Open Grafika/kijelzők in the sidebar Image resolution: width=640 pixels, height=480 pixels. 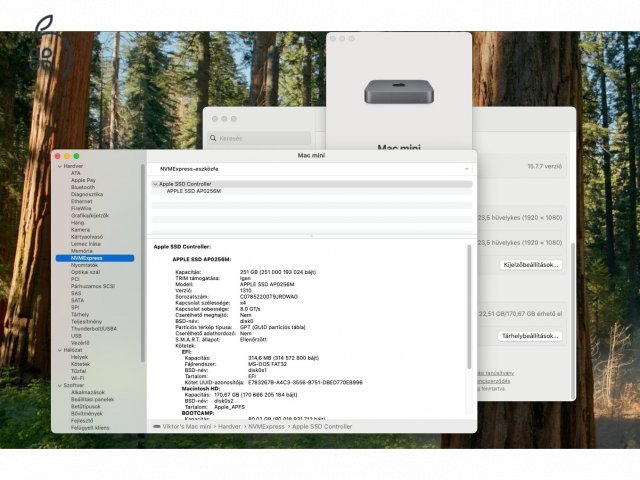pyautogui.click(x=90, y=216)
